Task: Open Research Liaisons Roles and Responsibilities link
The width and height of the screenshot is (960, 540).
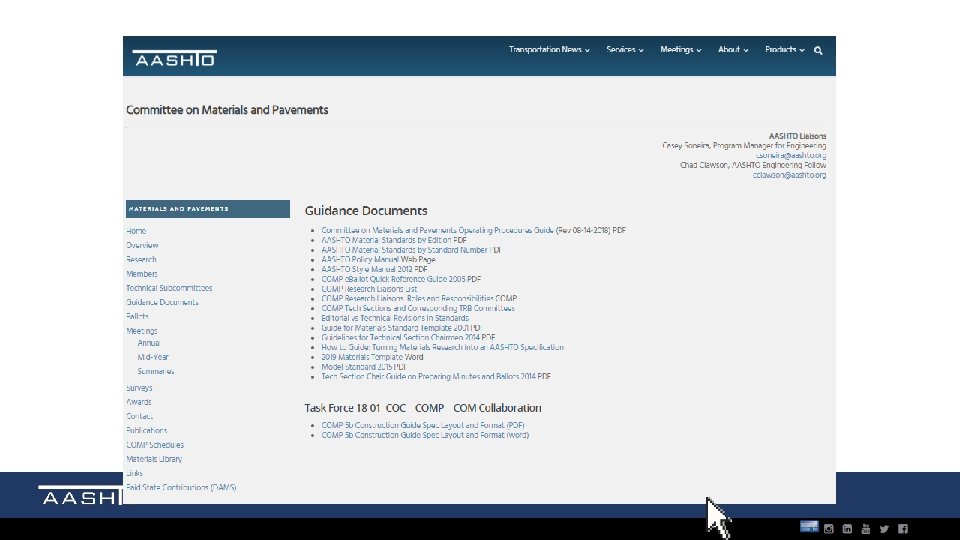Action: 419,298
